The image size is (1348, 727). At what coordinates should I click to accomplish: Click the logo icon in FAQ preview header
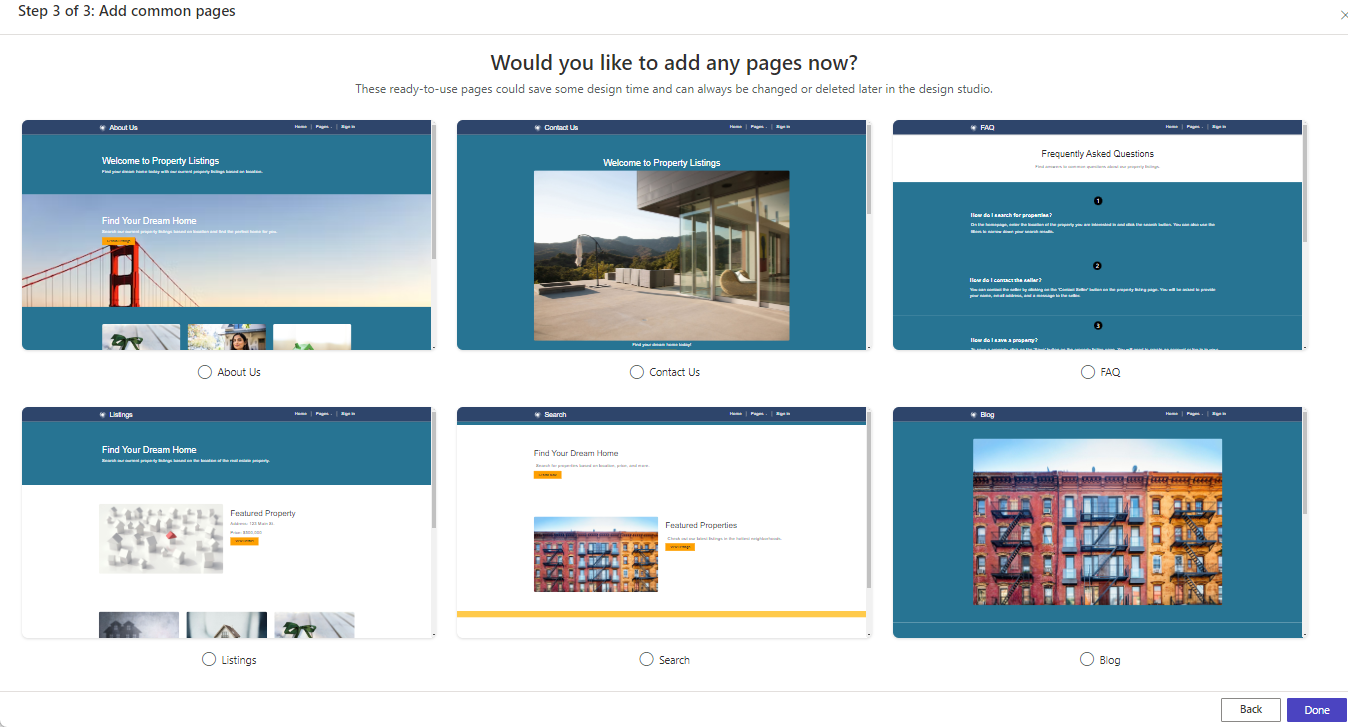point(974,127)
